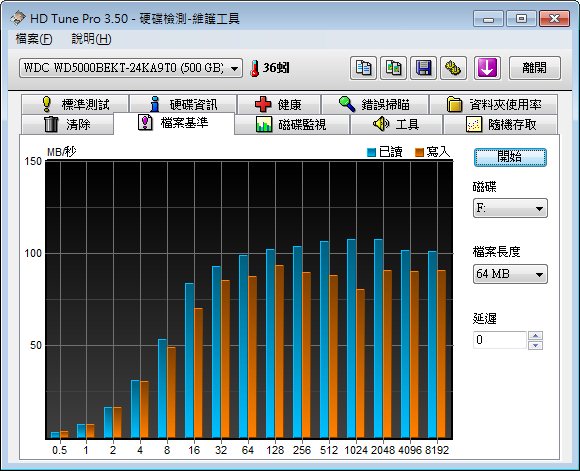
Task: Expand the 磁碟 F: drive dropdown
Action: point(510,208)
